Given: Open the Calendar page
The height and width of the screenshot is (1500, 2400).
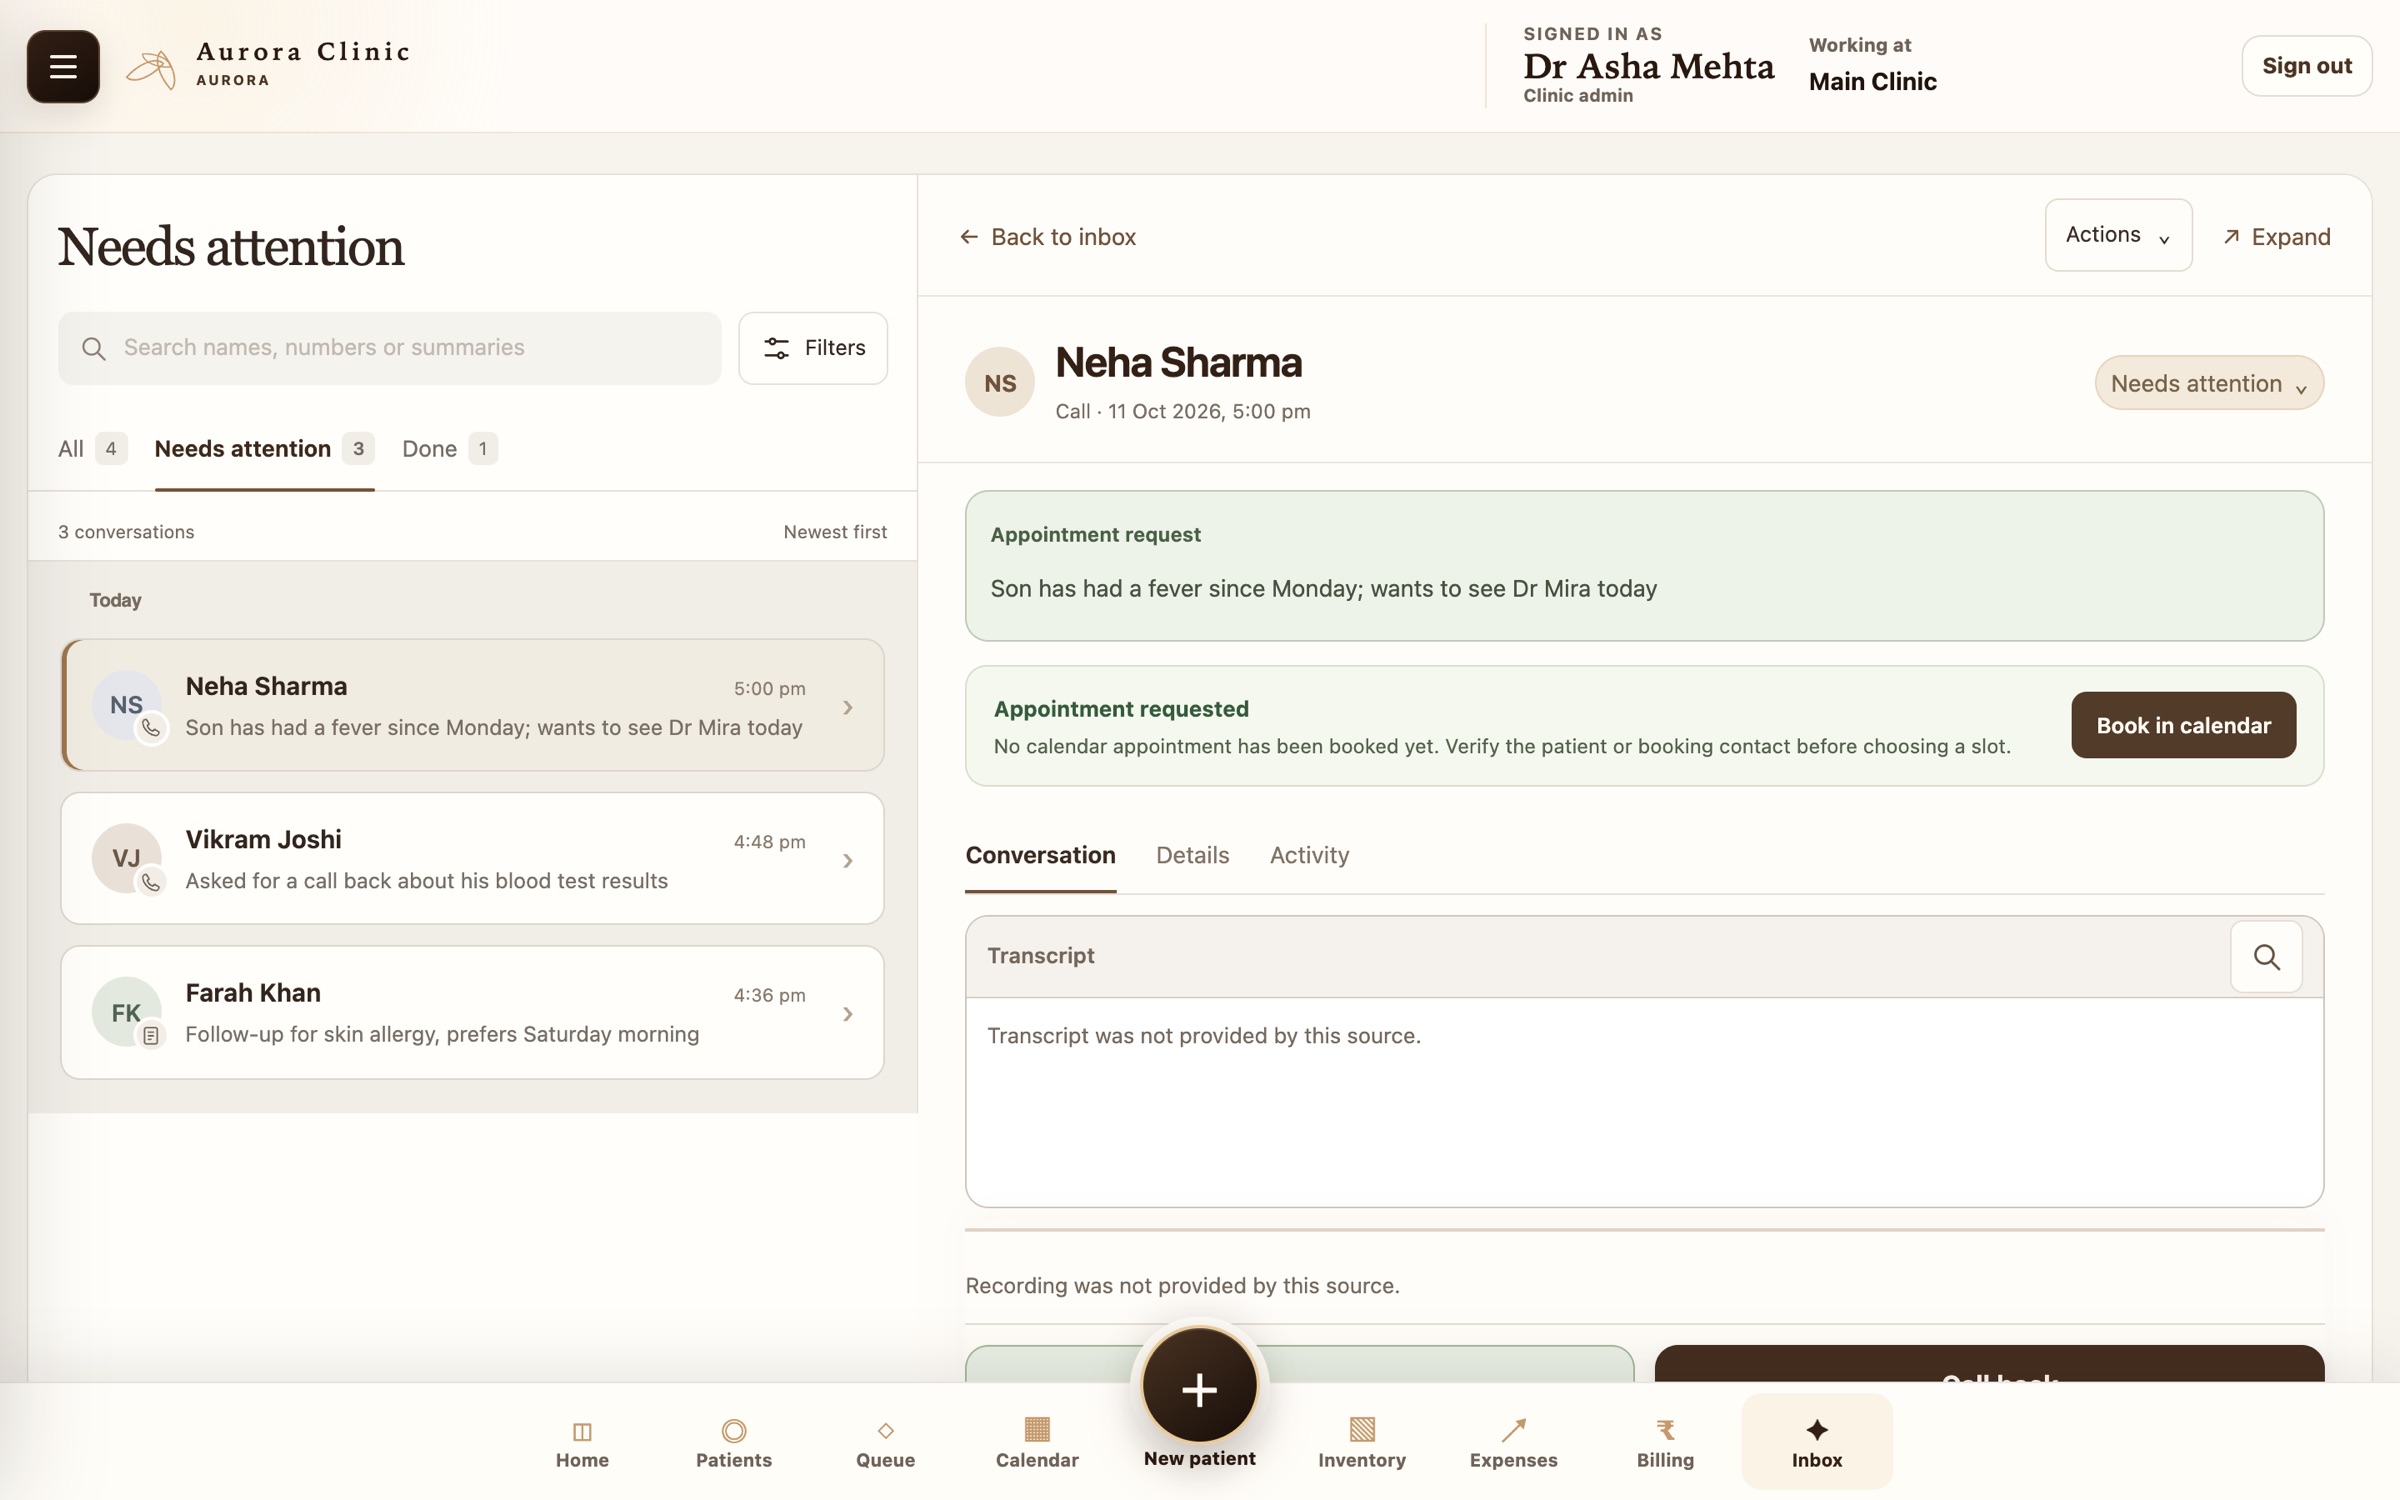Looking at the screenshot, I should 1037,1443.
